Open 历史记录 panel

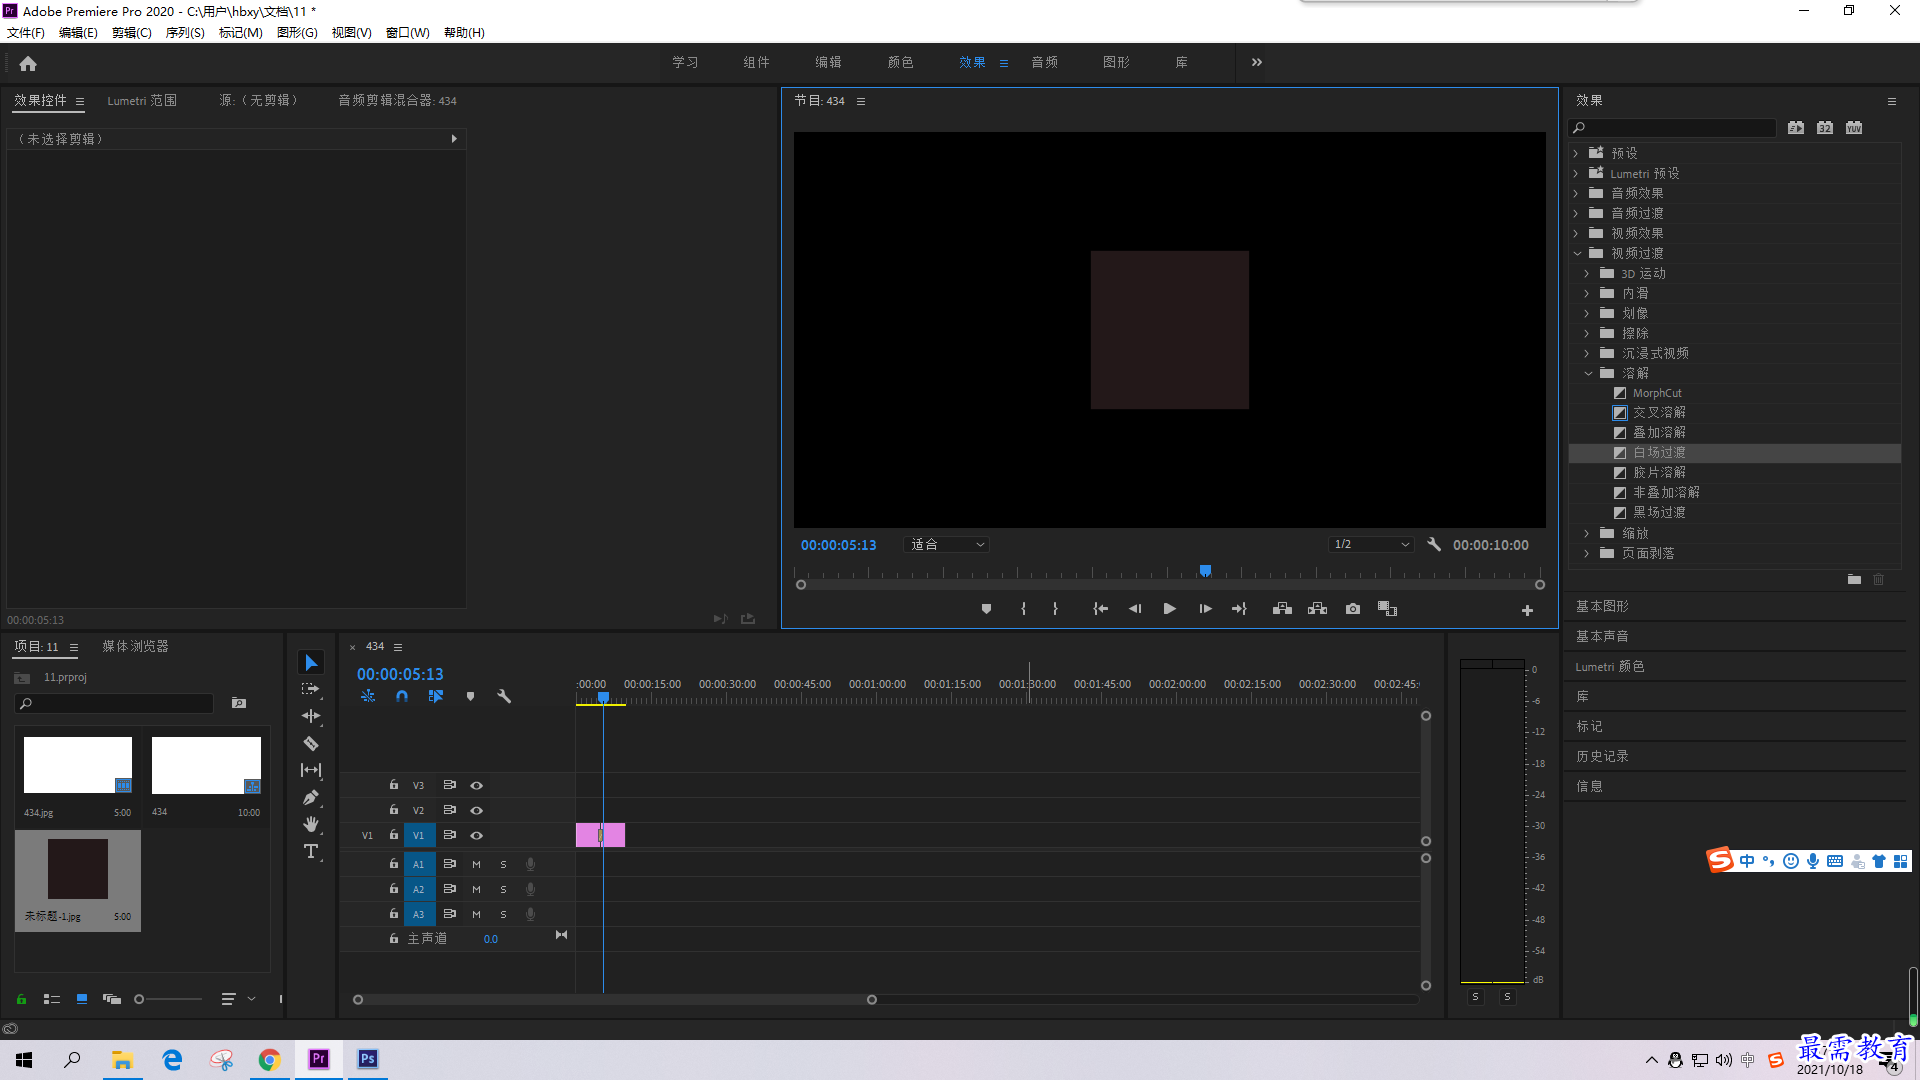(1602, 756)
